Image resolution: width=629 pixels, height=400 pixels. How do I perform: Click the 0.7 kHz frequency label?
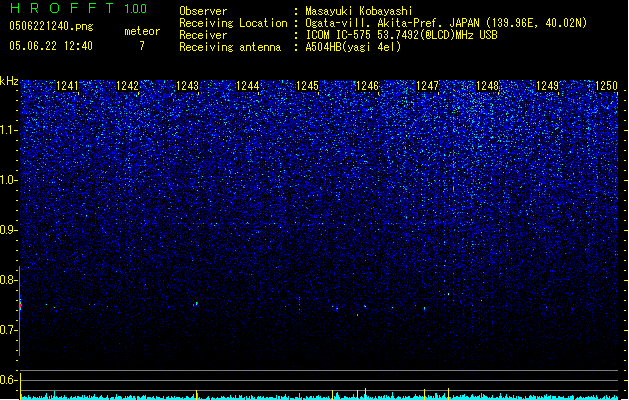[x=9, y=330]
